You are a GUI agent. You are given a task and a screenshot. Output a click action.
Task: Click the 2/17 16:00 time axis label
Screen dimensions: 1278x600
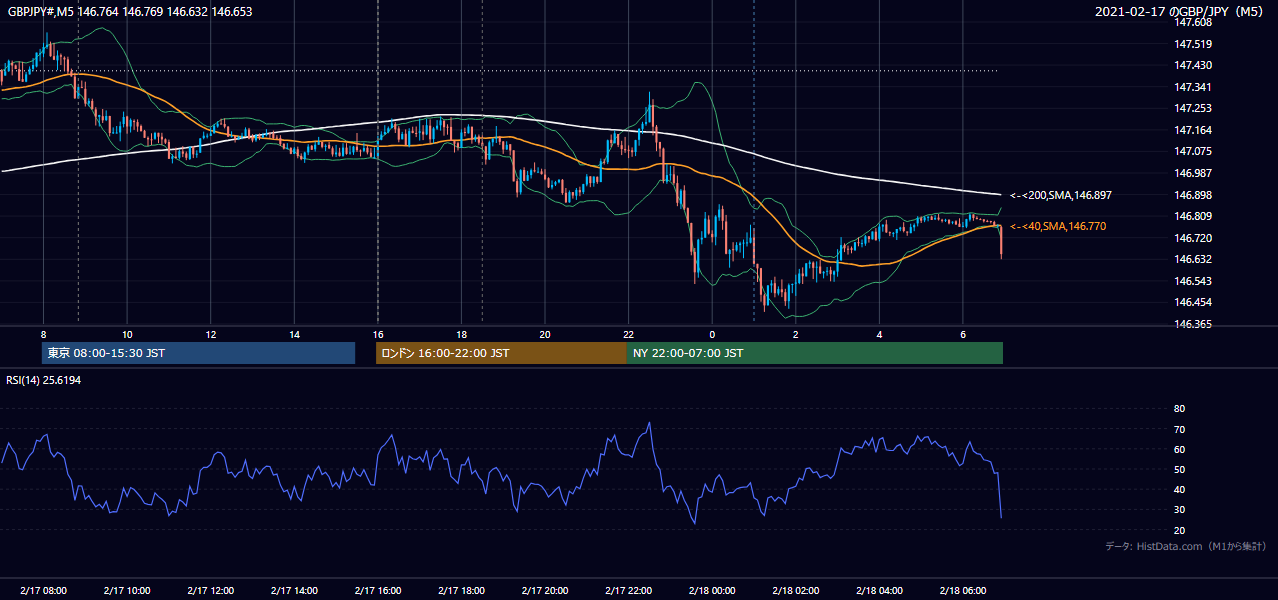[377, 591]
